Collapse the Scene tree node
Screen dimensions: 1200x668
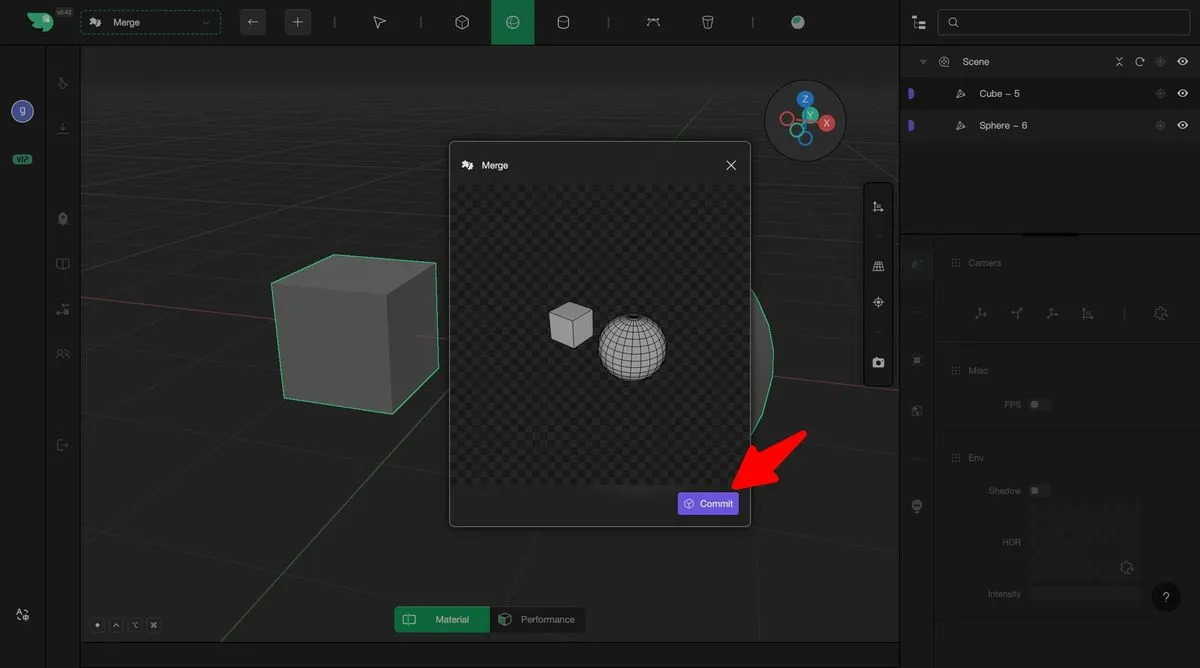[923, 62]
